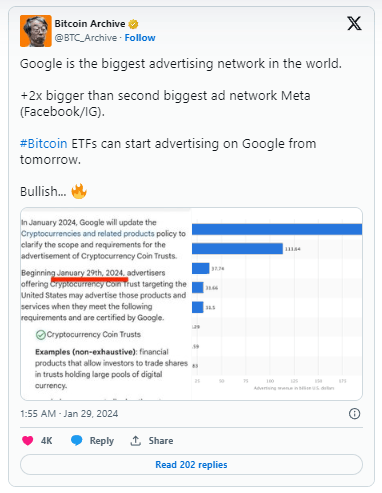The height and width of the screenshot is (493, 382).
Task: Open the embedded Google policy image
Action: tap(191, 304)
